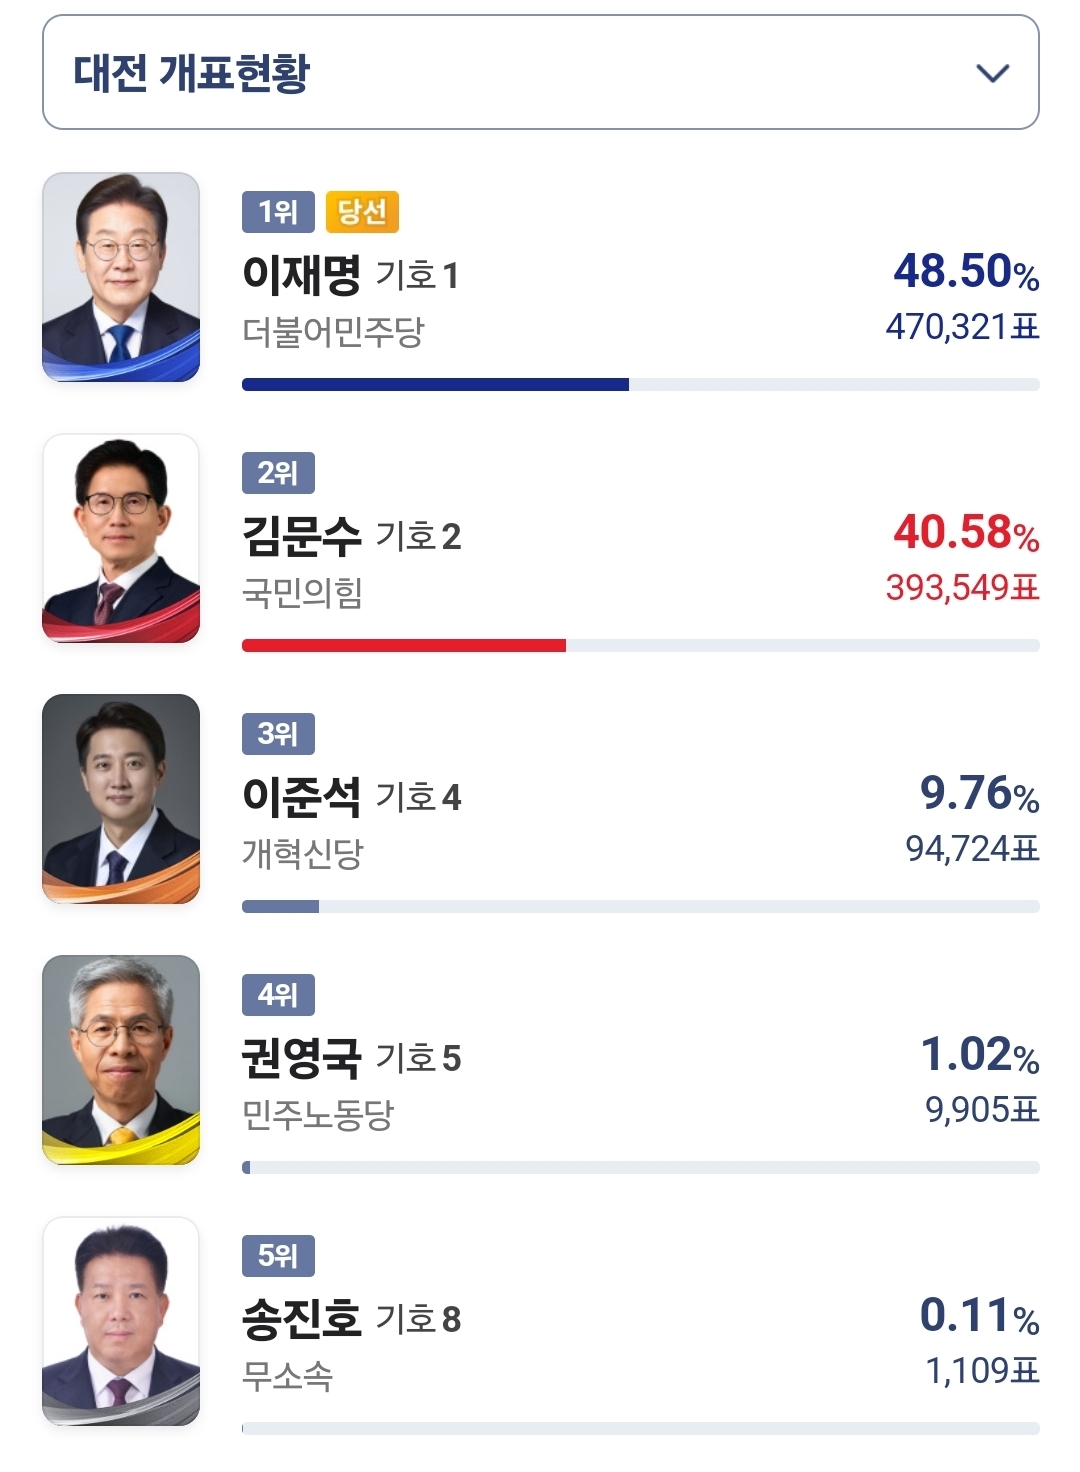
Task: Click the 48.50% vote percentage
Action: click(x=965, y=271)
